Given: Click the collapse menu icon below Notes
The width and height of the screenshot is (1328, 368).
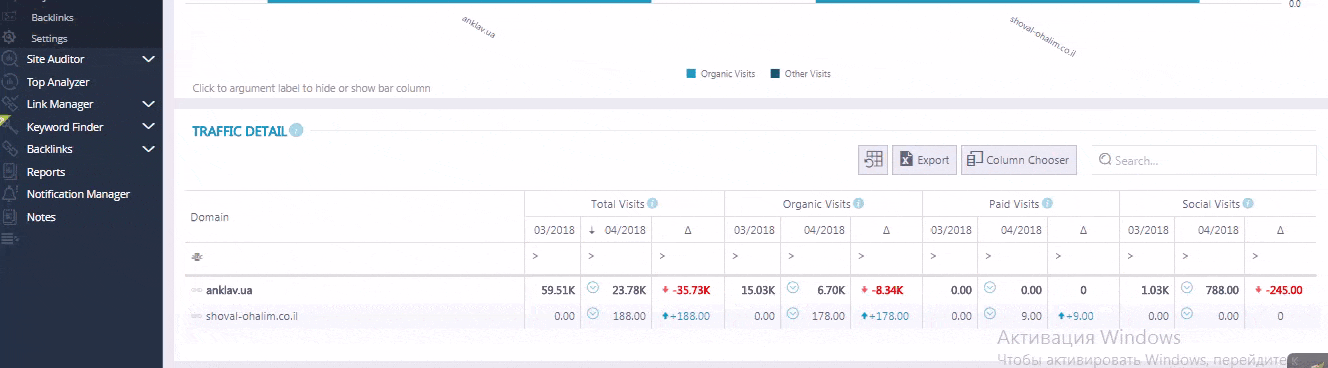Looking at the screenshot, I should (x=9, y=238).
